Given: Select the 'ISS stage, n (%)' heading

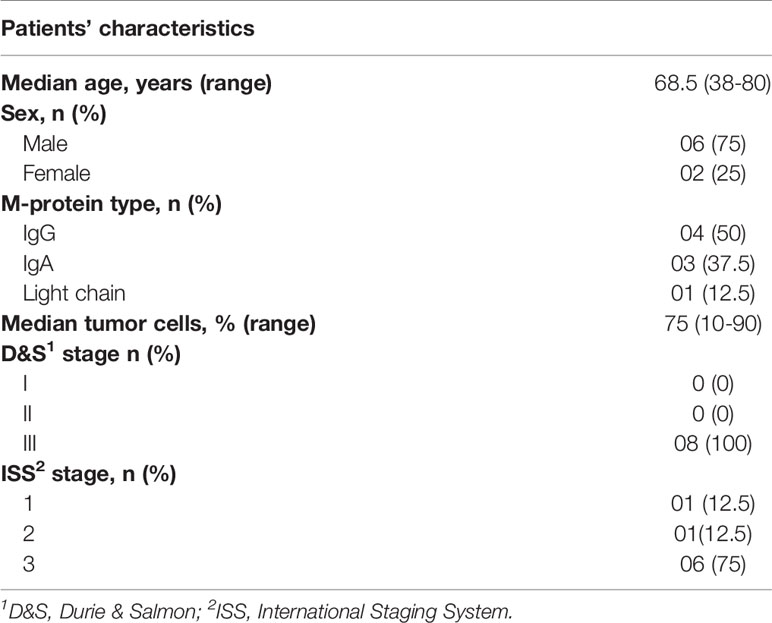Looking at the screenshot, I should [x=89, y=474].
